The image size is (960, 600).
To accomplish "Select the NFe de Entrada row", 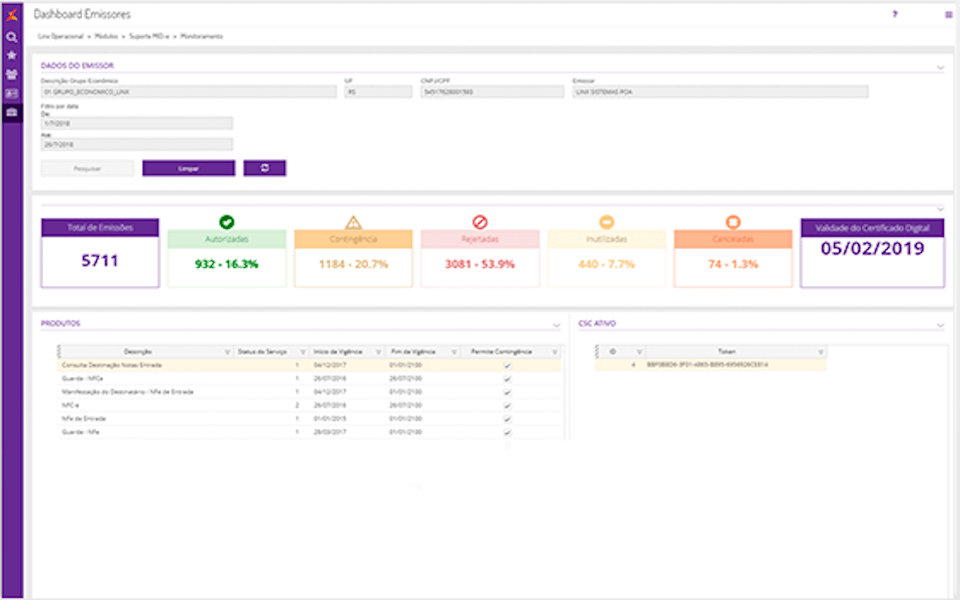I will click(x=309, y=419).
